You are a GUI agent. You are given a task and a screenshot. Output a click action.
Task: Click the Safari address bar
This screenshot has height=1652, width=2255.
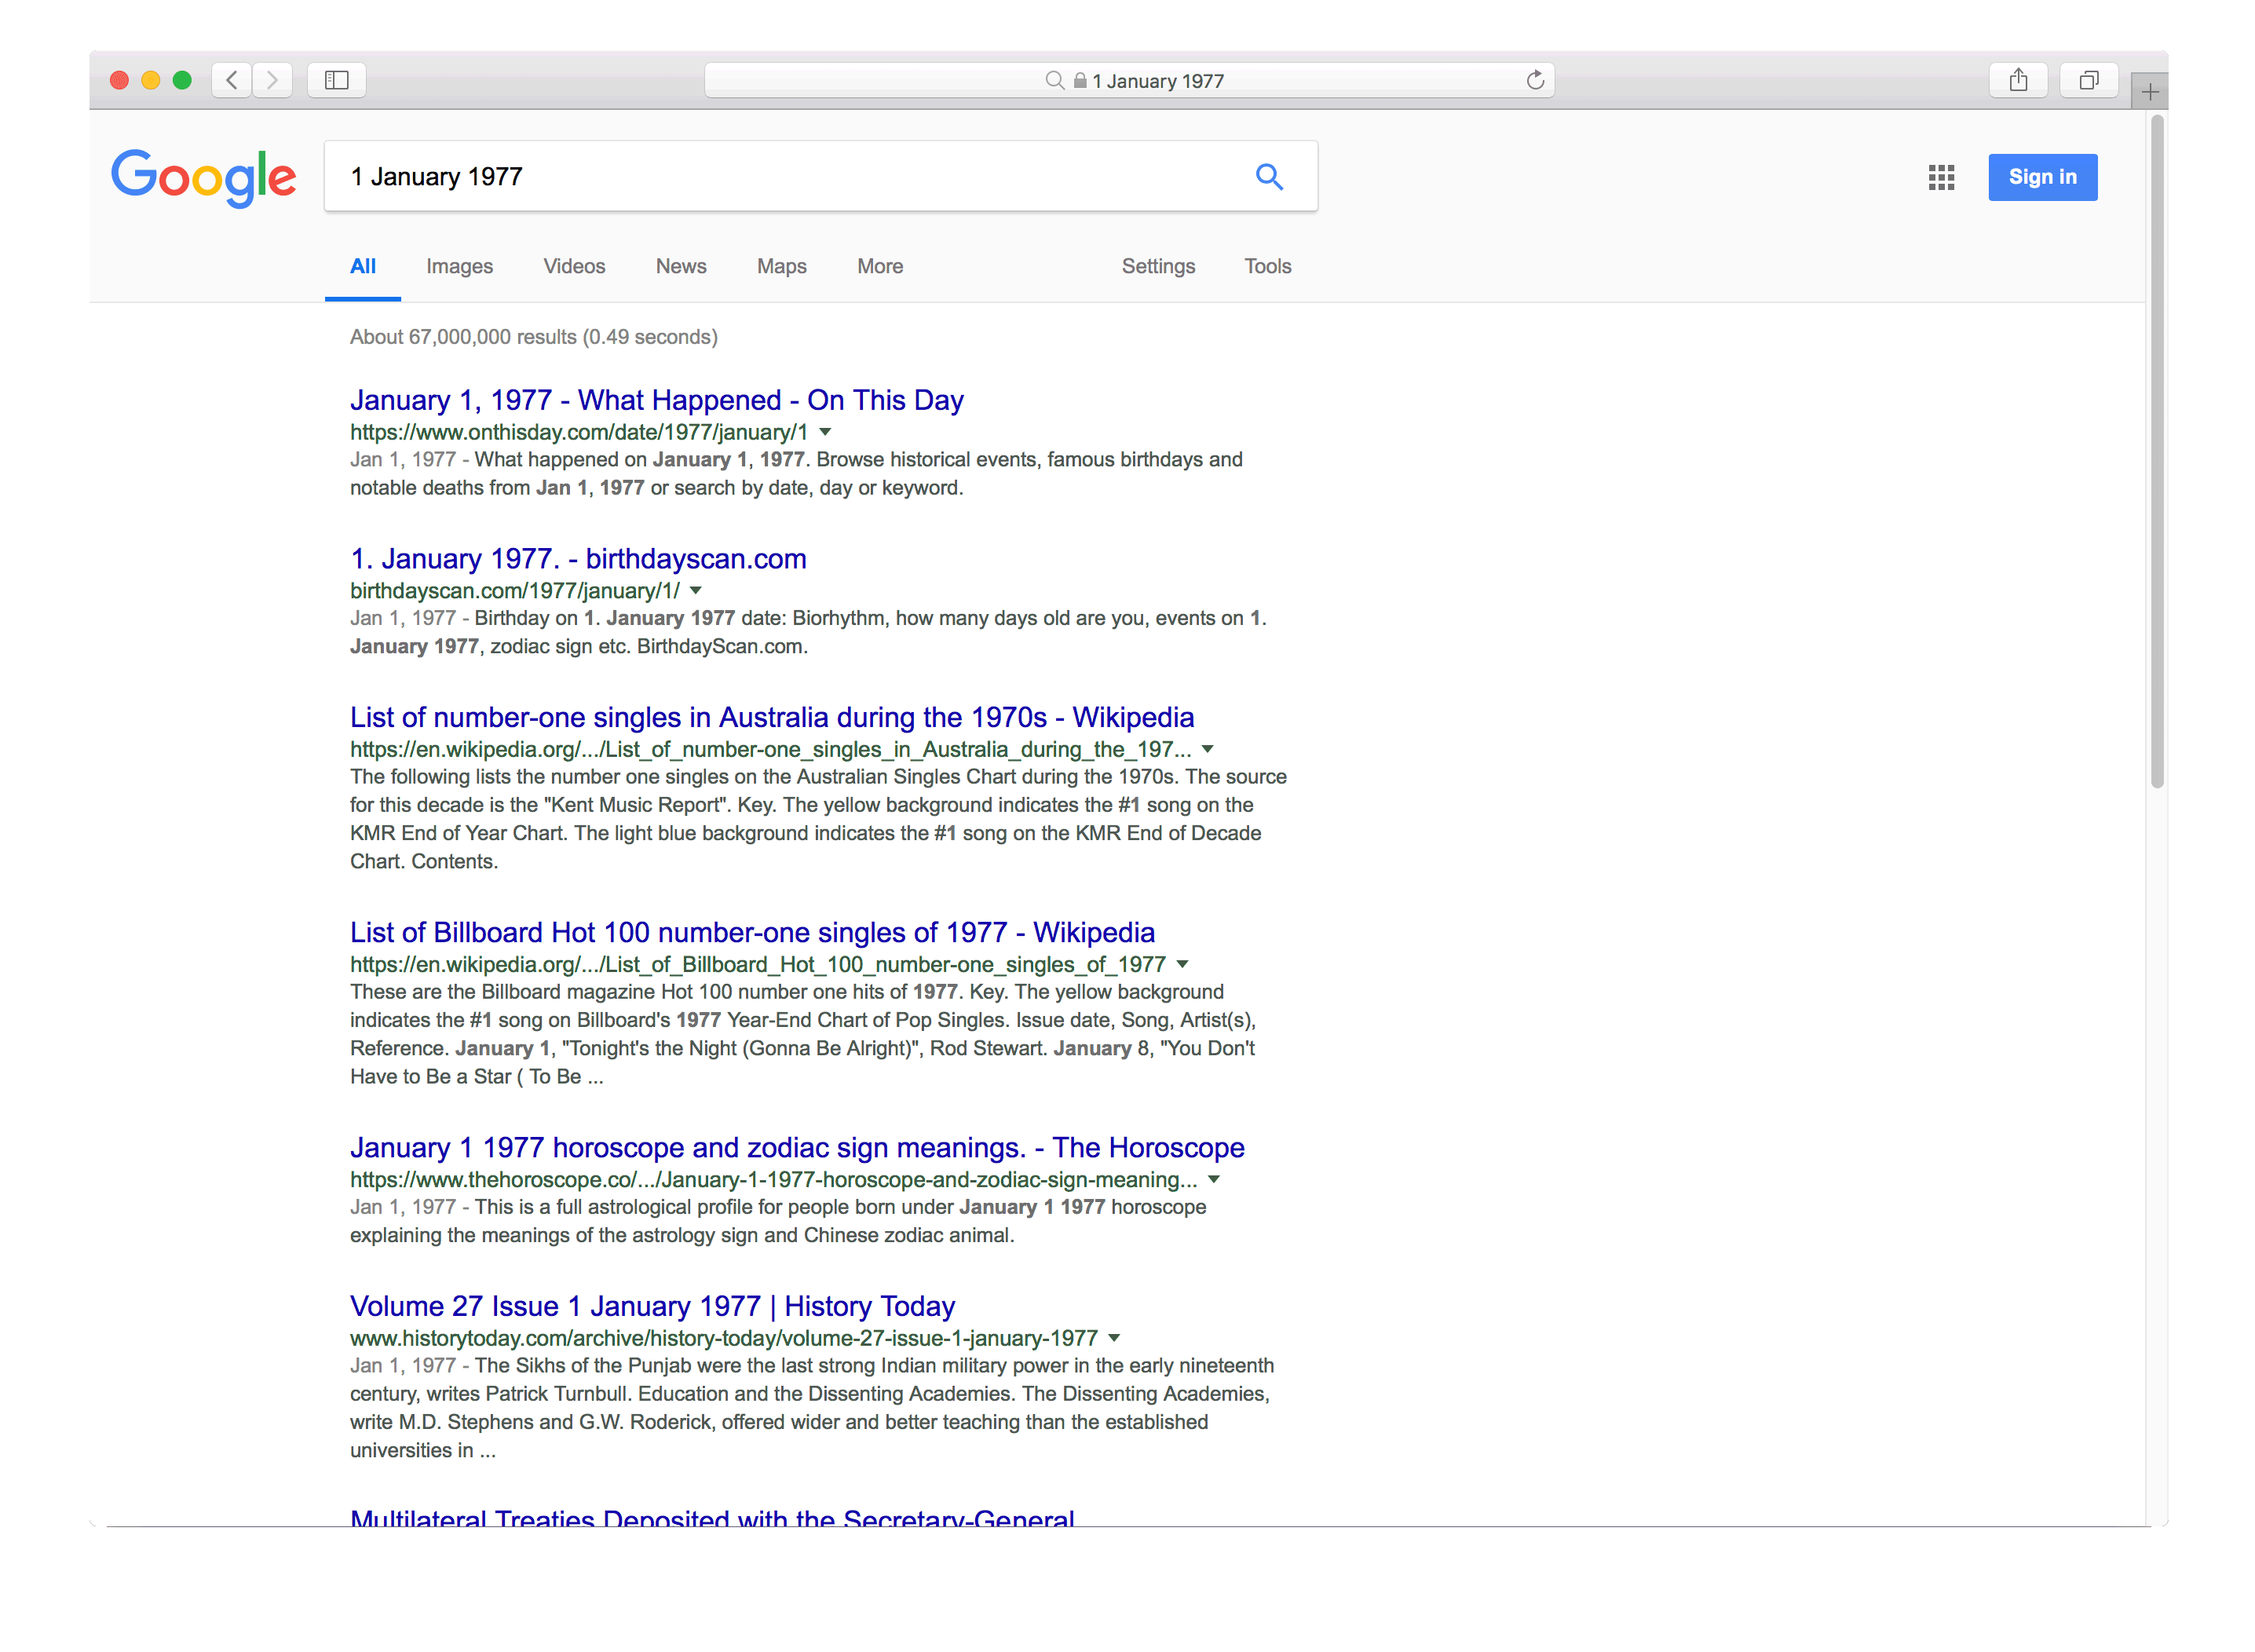(x=1129, y=80)
